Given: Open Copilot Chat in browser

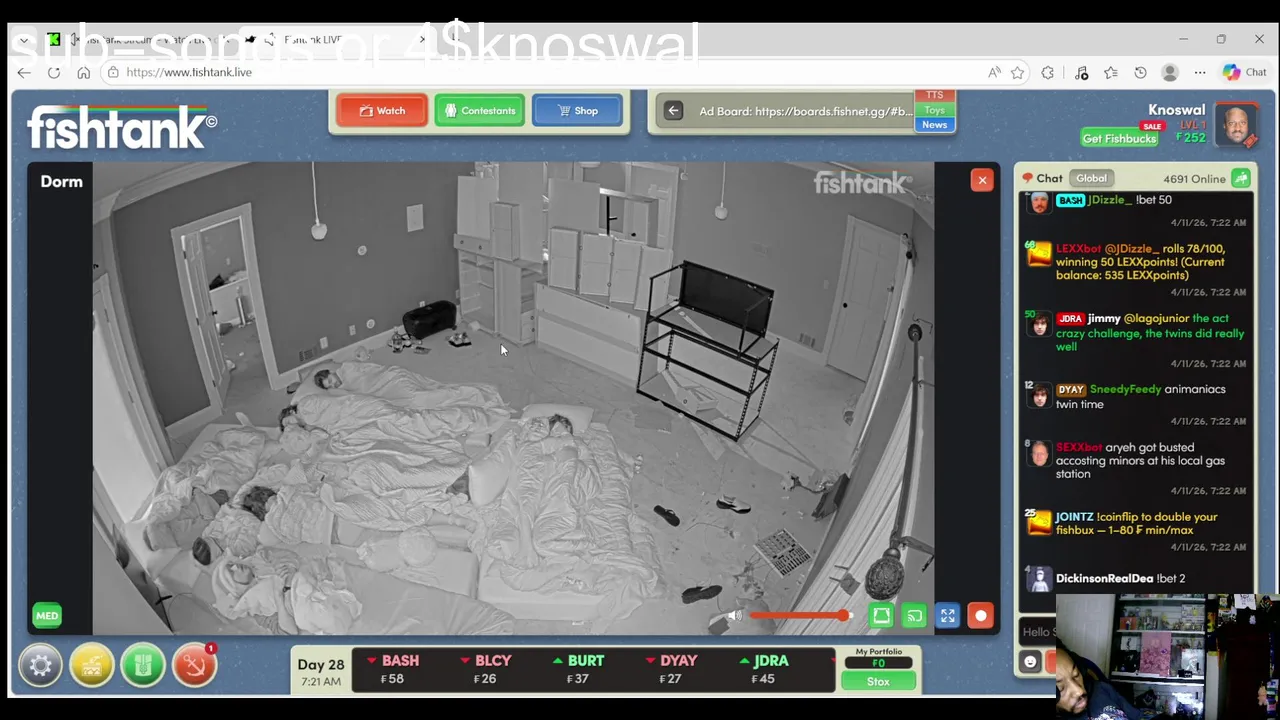Looking at the screenshot, I should [1245, 73].
